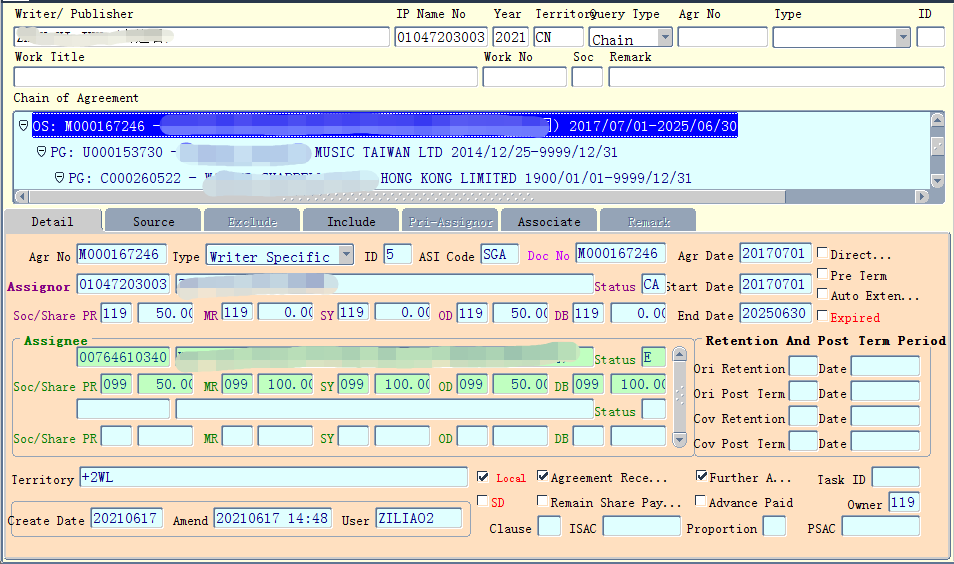Click the PSAC input field
Image resolution: width=954 pixels, height=564 pixels.
[880, 526]
